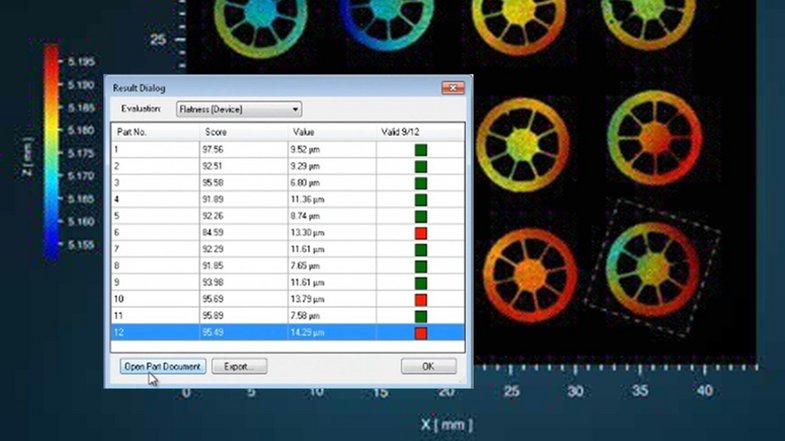Select part row 1 with score 97.56
The height and width of the screenshot is (441, 785).
(x=288, y=150)
